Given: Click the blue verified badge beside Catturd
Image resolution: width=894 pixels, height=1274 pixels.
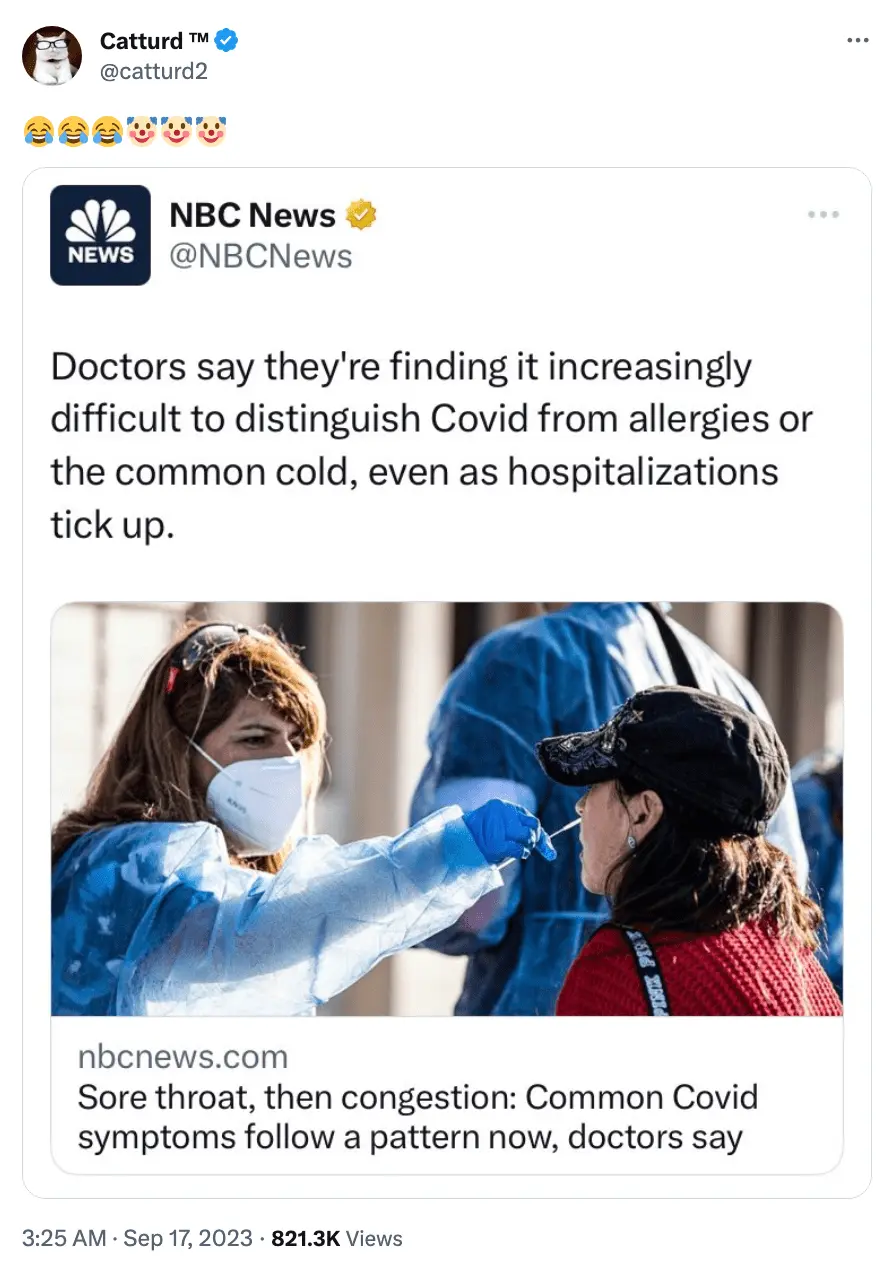Looking at the screenshot, I should pyautogui.click(x=228, y=41).
